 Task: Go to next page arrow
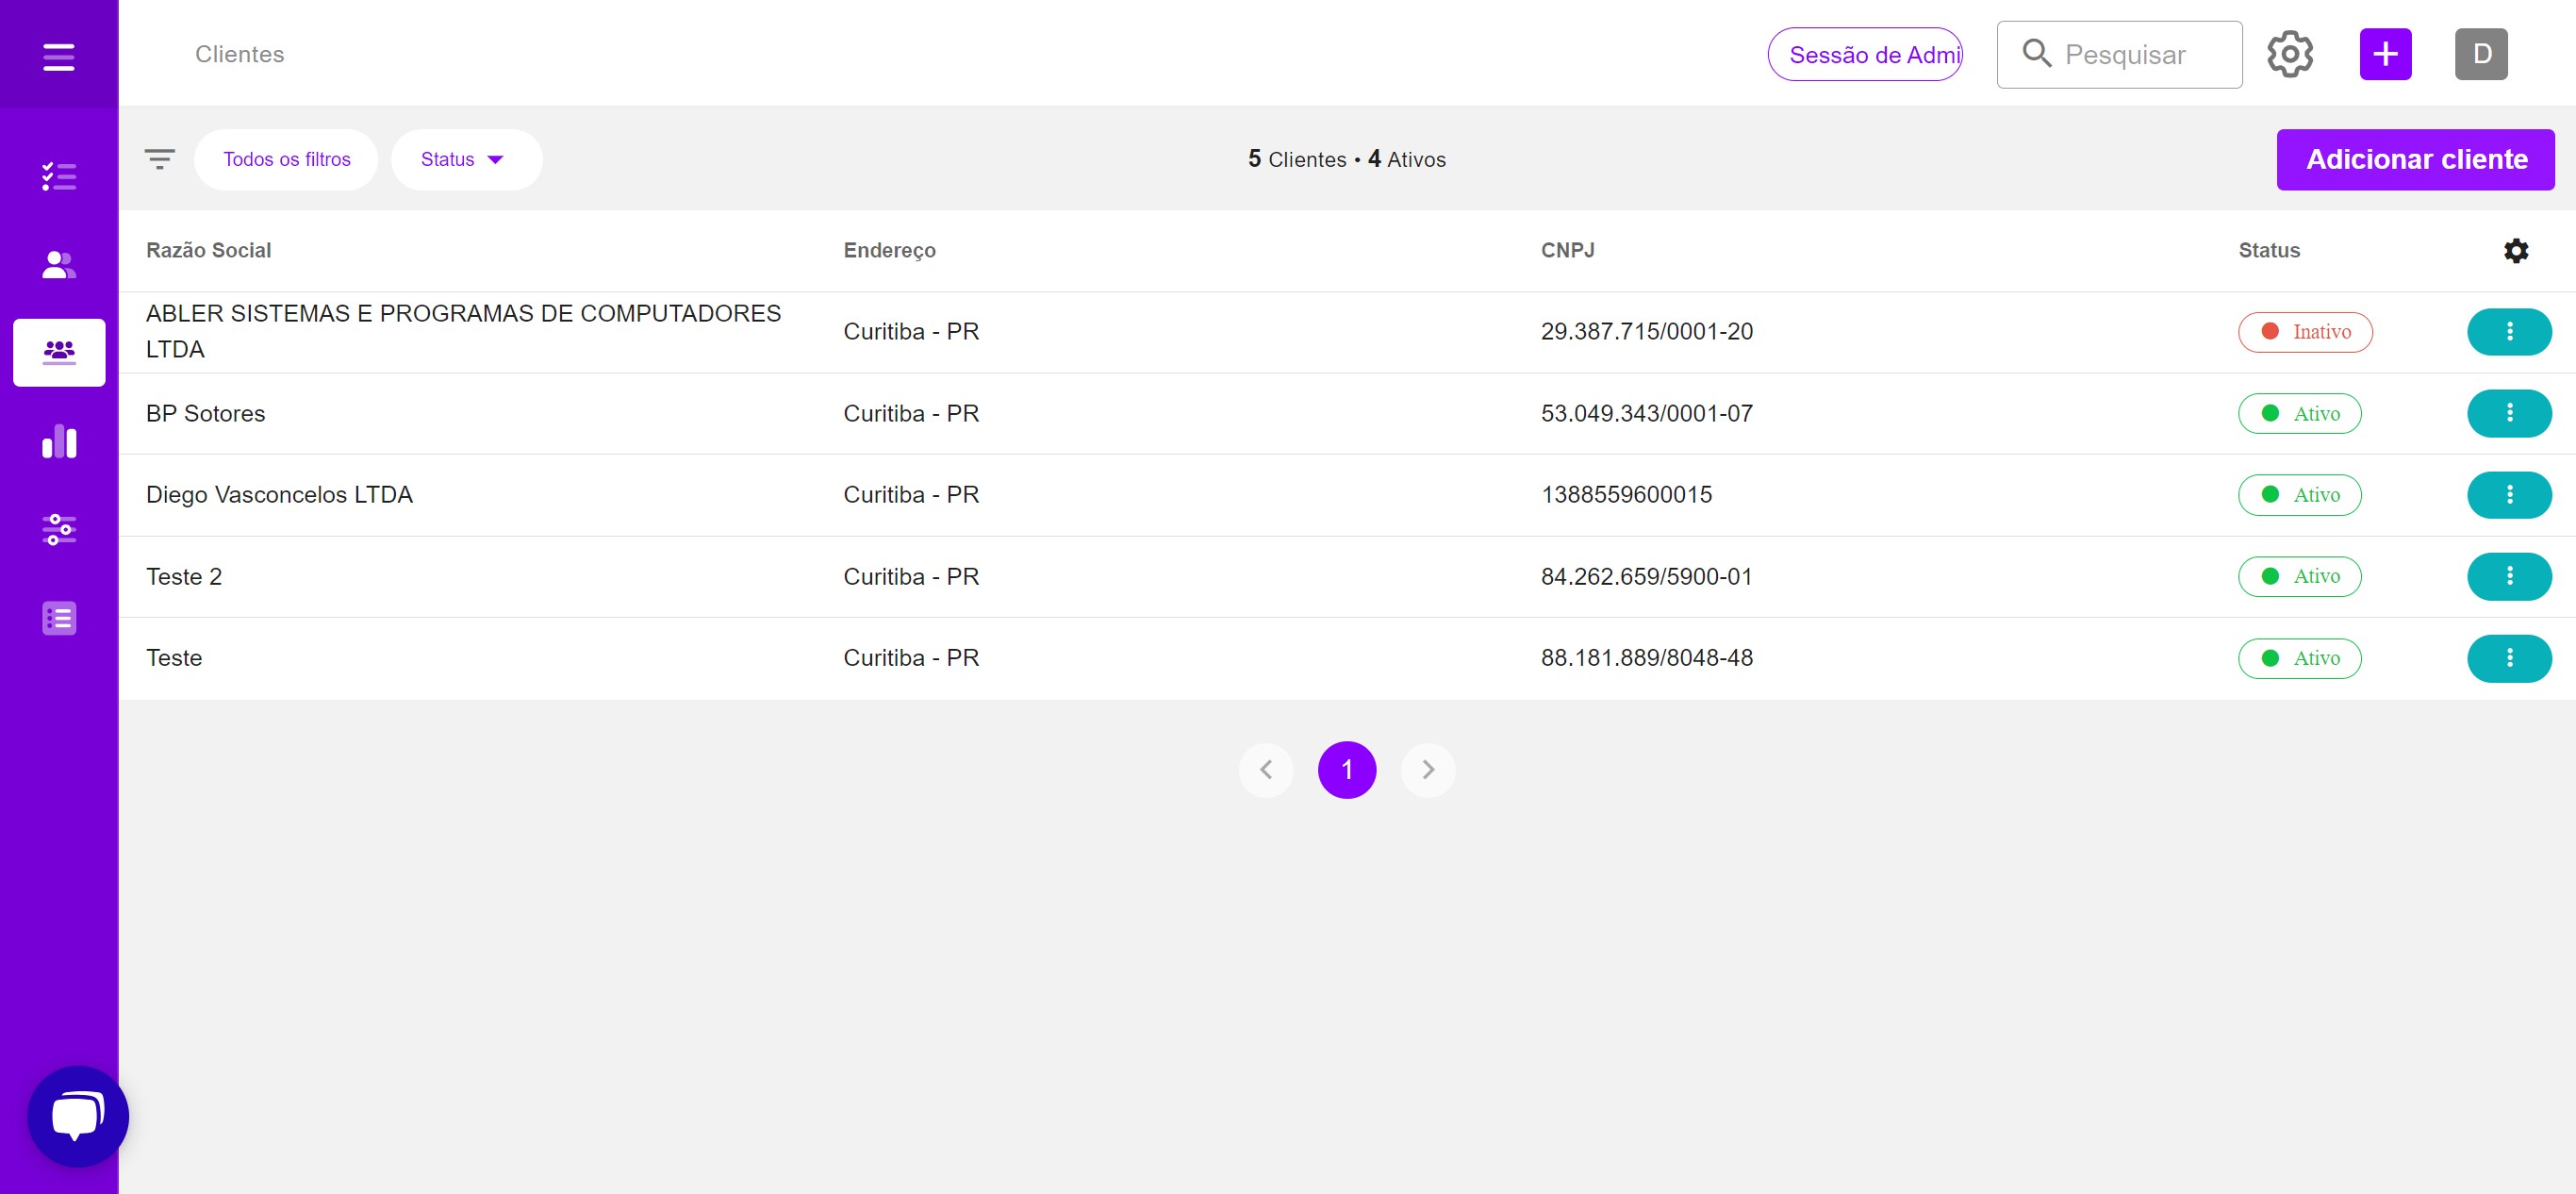pyautogui.click(x=1428, y=769)
